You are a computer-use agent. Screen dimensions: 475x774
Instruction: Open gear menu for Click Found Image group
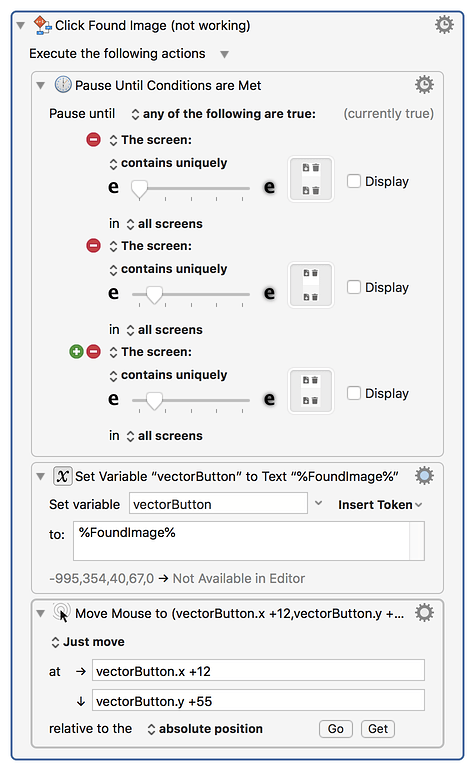444,25
